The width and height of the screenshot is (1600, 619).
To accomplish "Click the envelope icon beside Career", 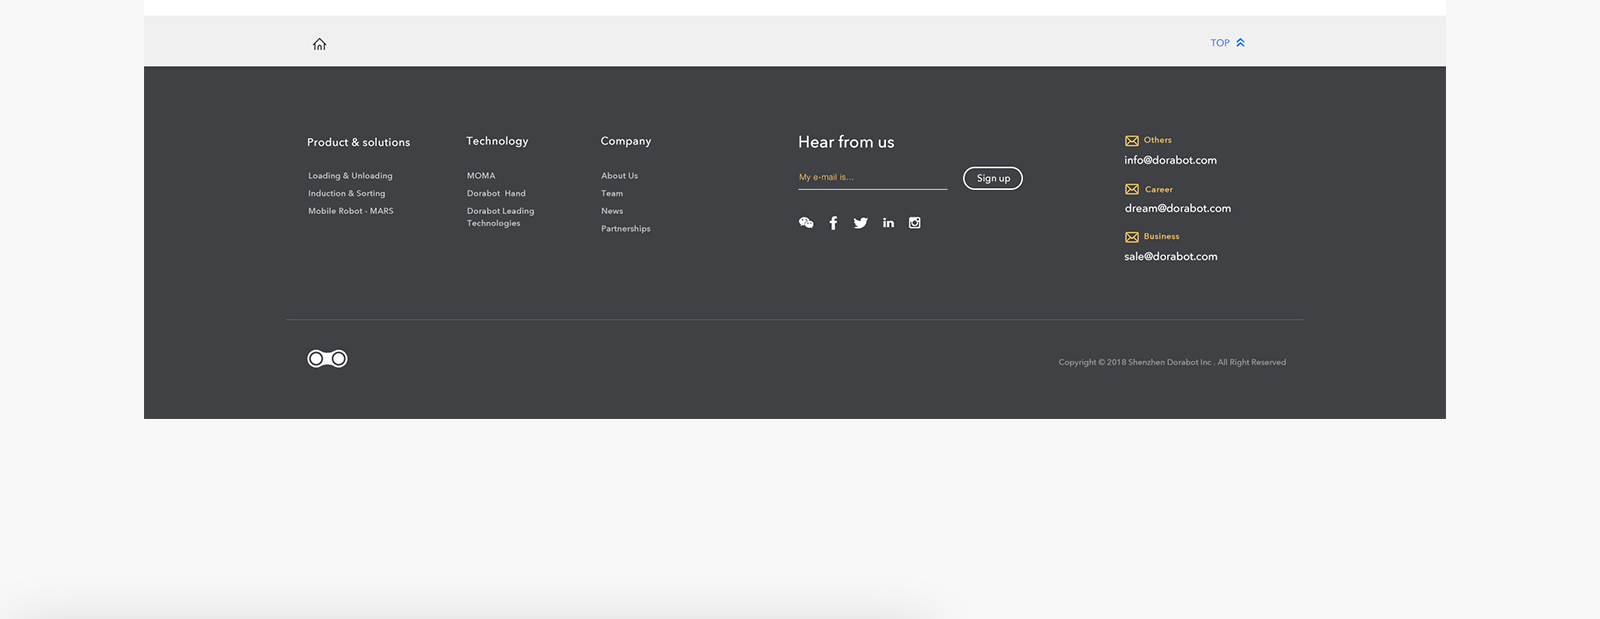I will click(x=1132, y=189).
